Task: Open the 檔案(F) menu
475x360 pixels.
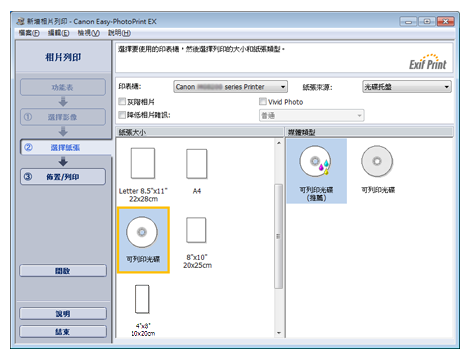Action: pyautogui.click(x=29, y=33)
